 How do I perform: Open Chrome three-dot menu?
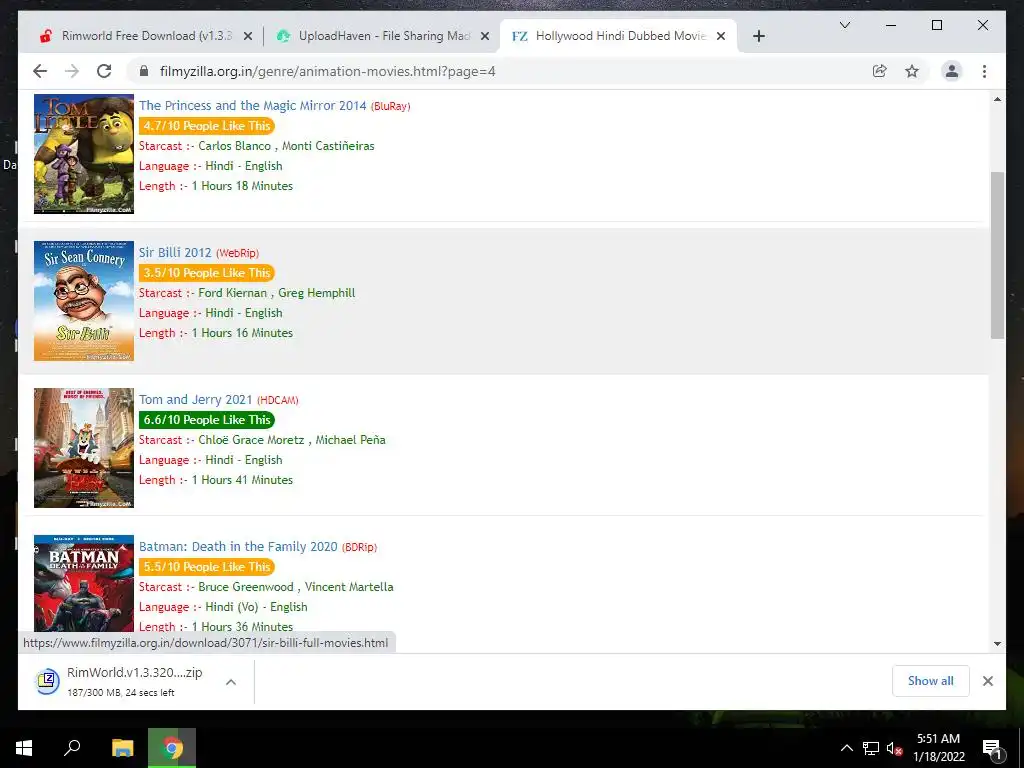point(984,71)
